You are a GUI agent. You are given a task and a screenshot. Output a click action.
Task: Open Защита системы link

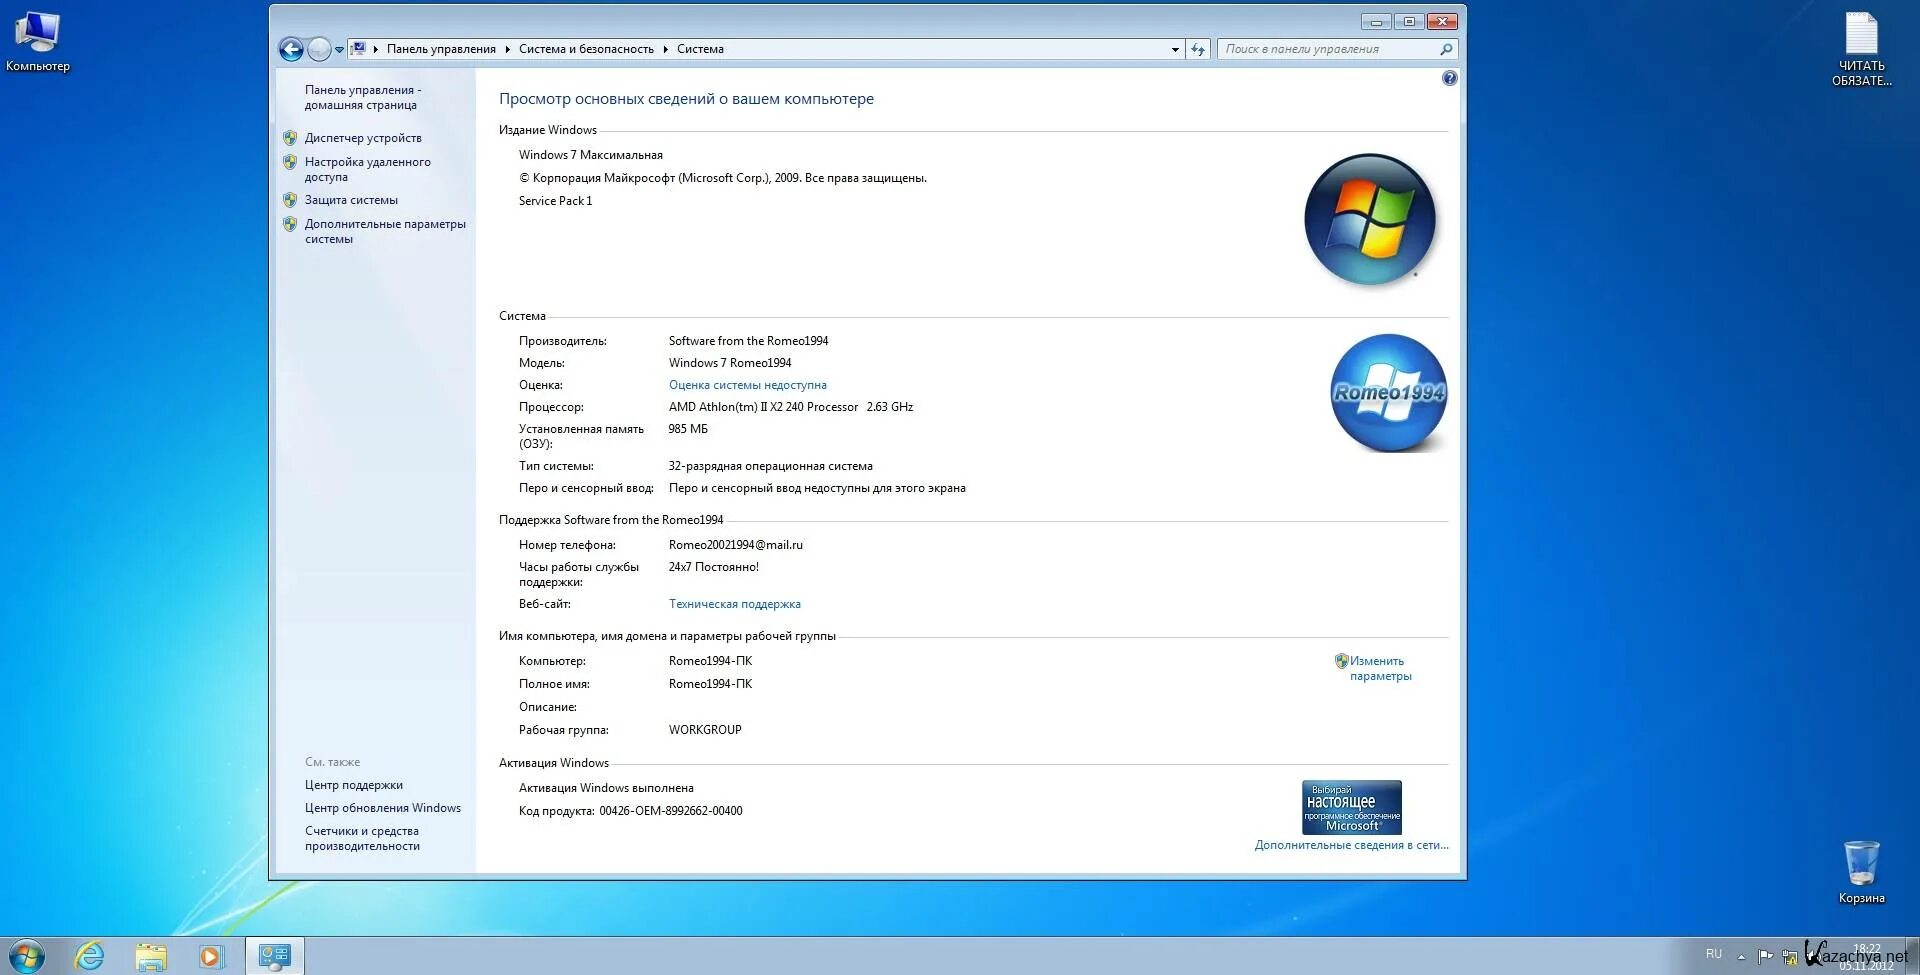tap(351, 200)
